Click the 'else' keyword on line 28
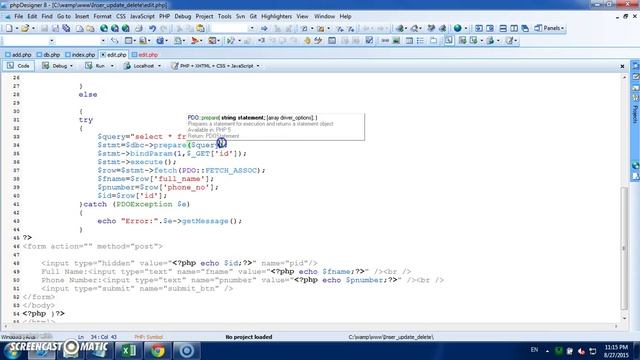The height and width of the screenshot is (360, 640). [88, 94]
